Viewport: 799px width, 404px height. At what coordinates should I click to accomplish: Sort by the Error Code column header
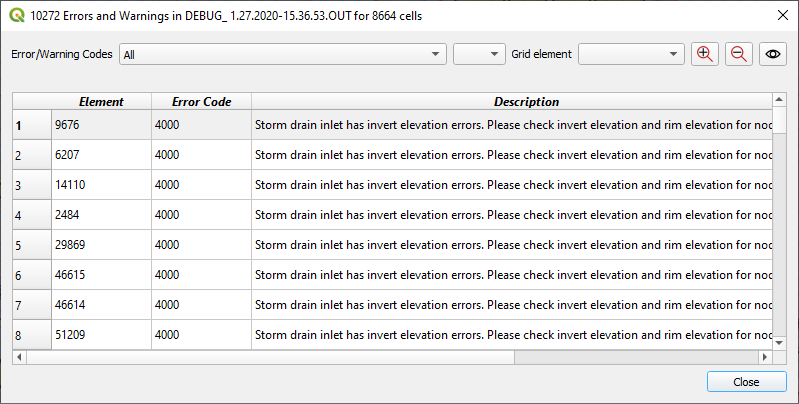click(x=201, y=101)
